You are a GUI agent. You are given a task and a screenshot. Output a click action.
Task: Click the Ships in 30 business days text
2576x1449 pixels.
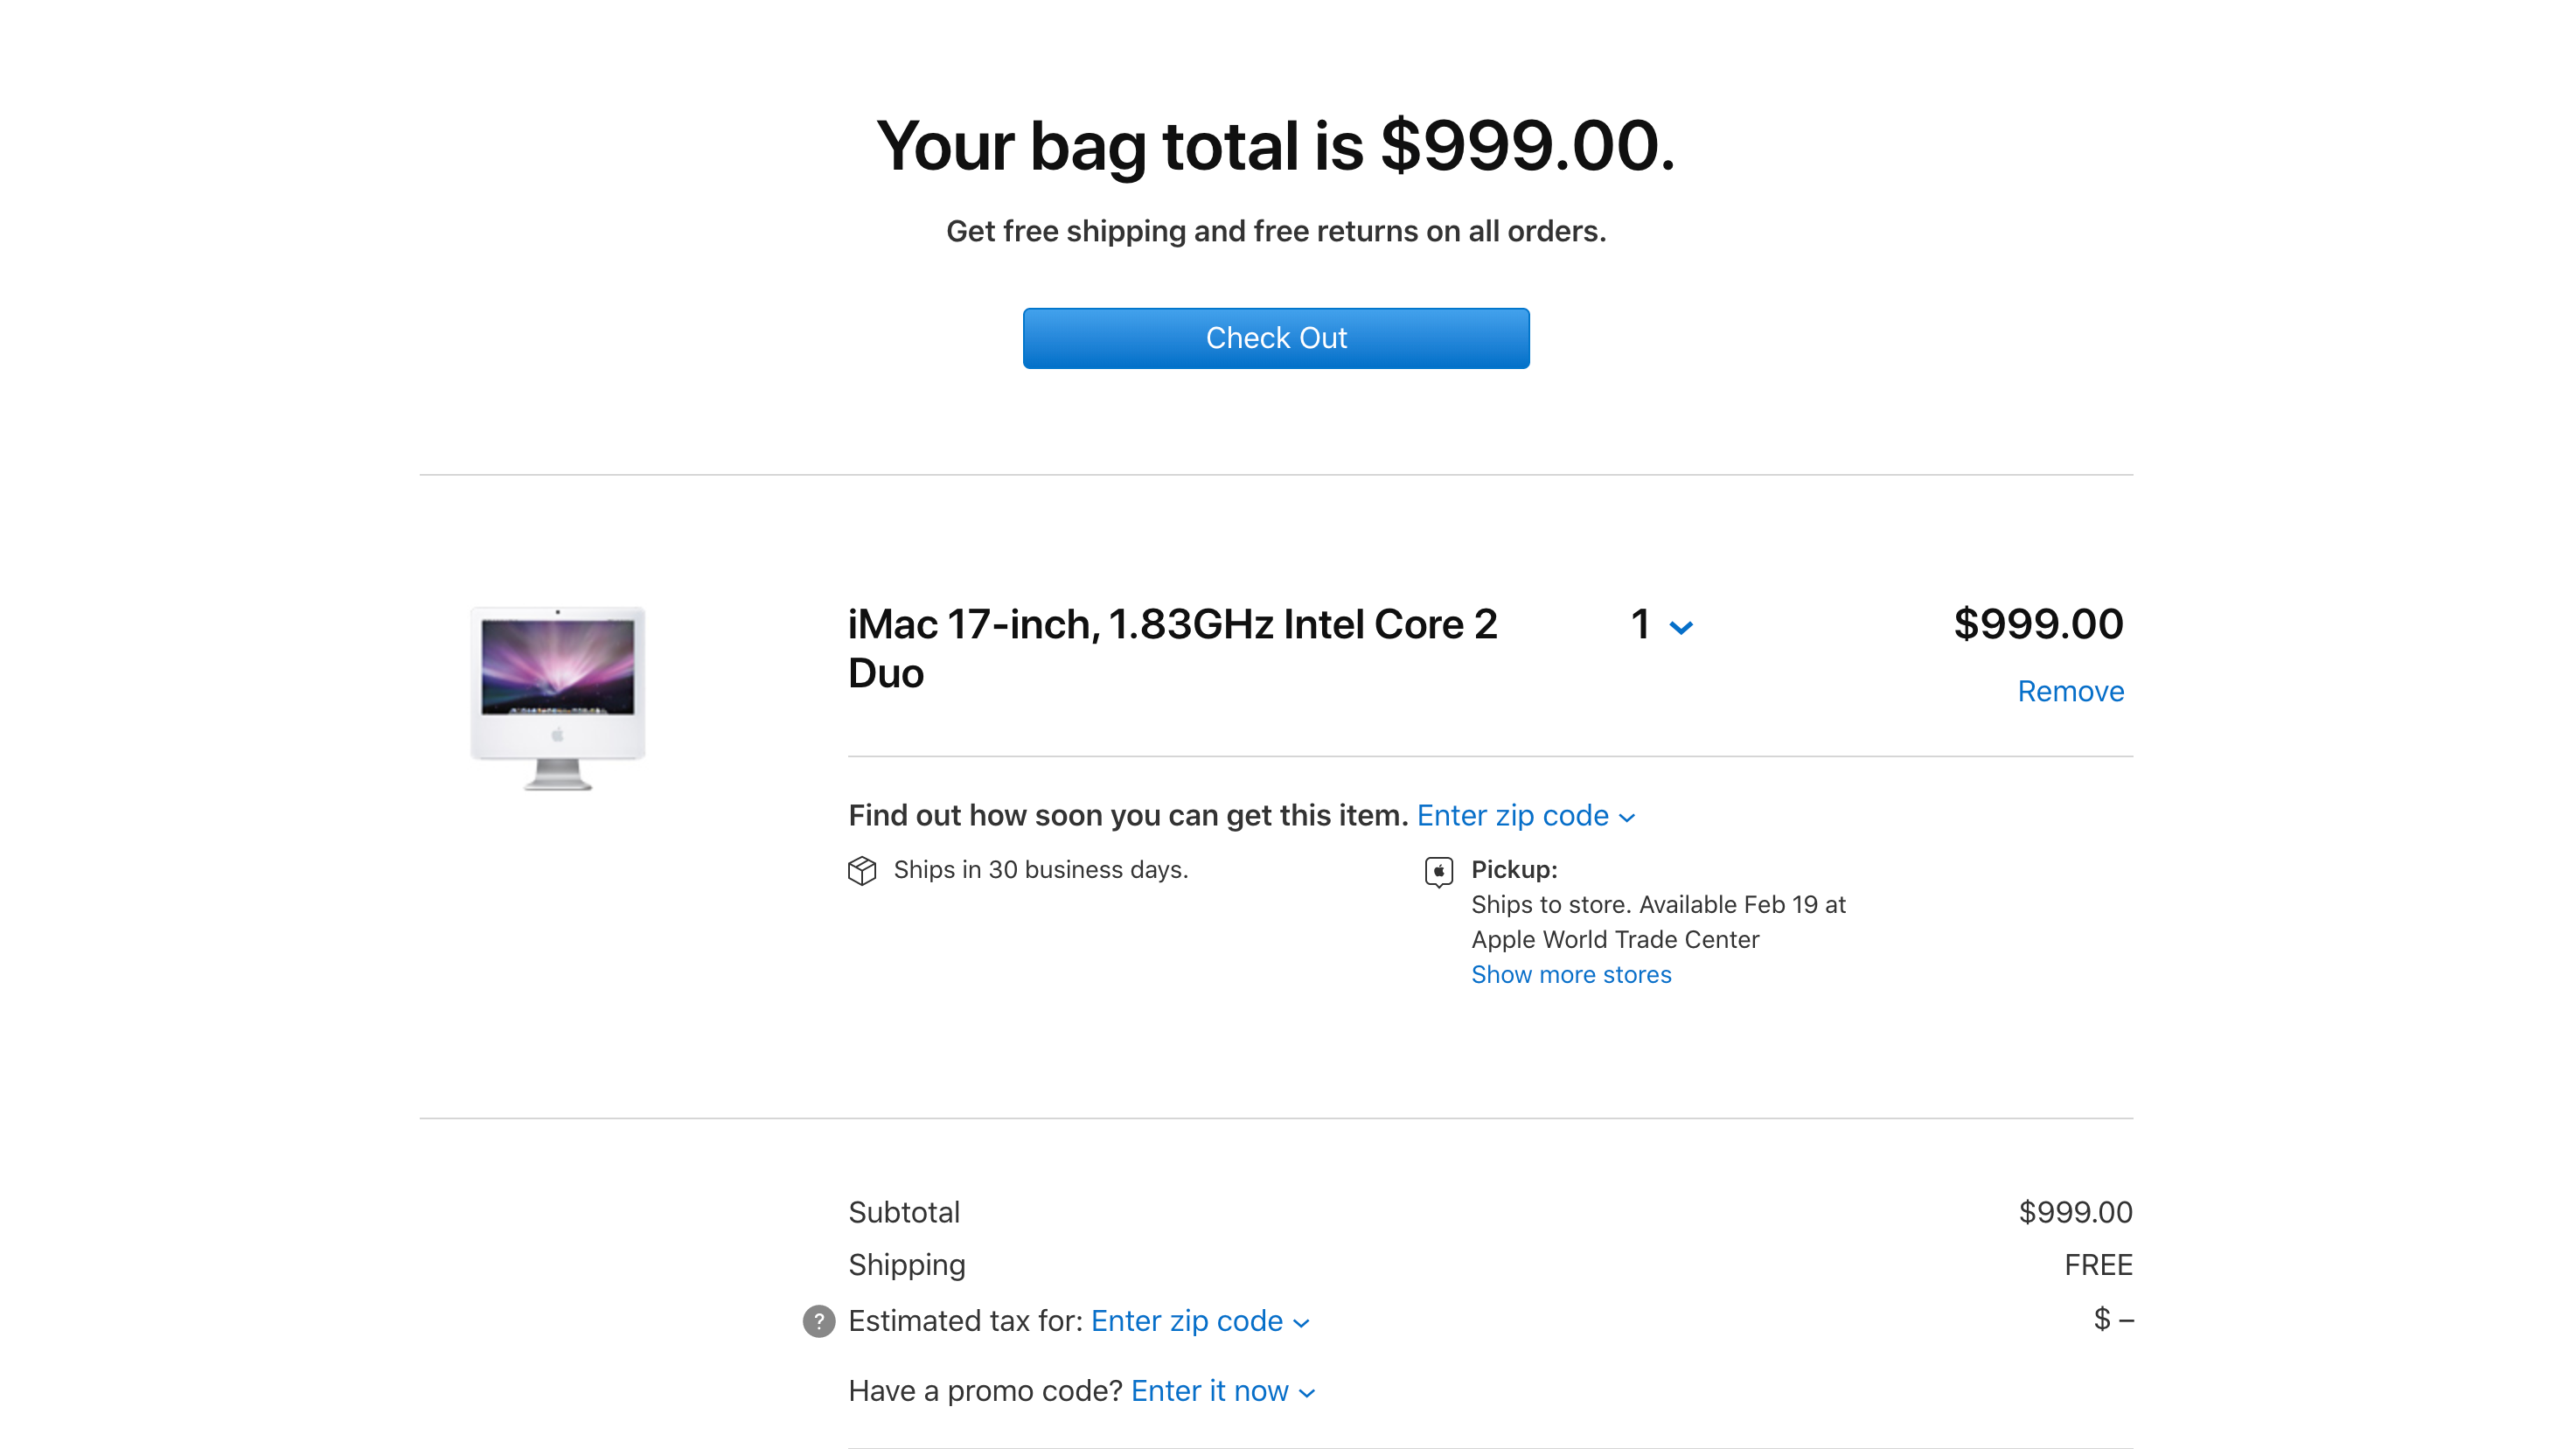(x=1040, y=870)
